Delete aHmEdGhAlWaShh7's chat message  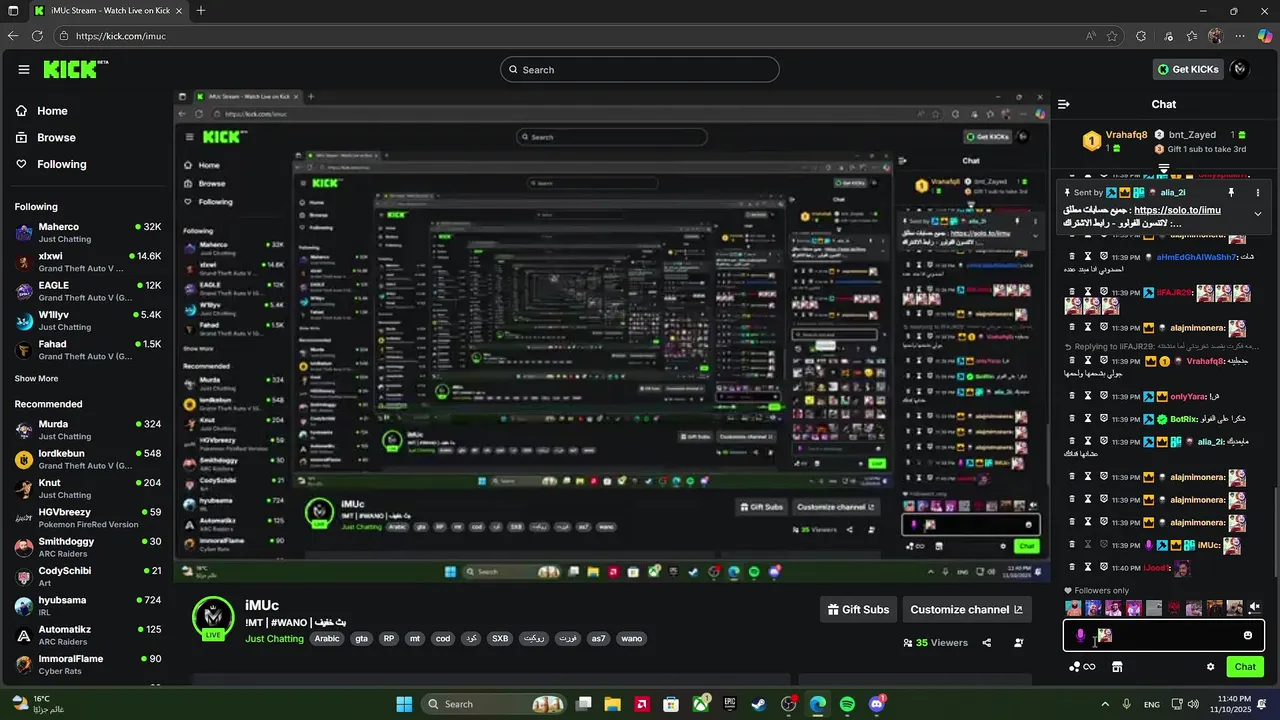[x=1072, y=257]
